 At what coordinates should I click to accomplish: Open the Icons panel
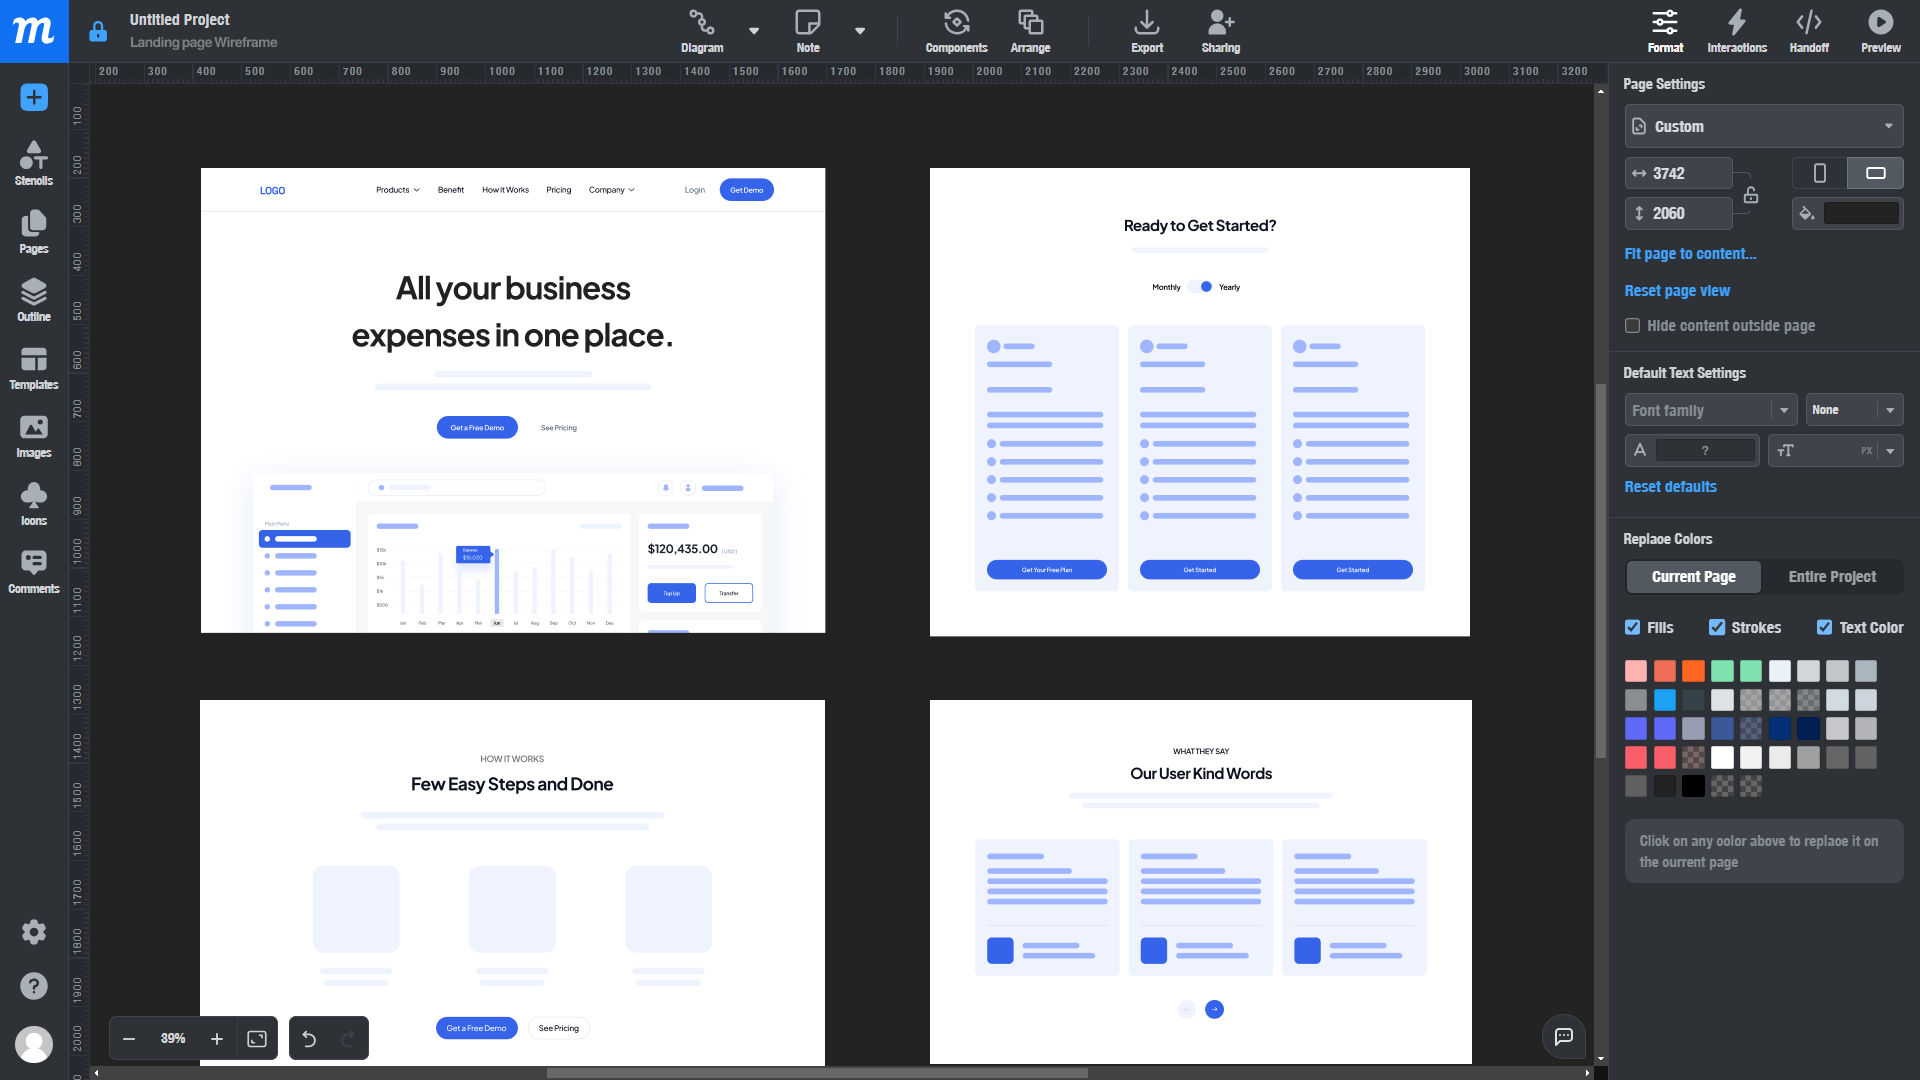34,504
